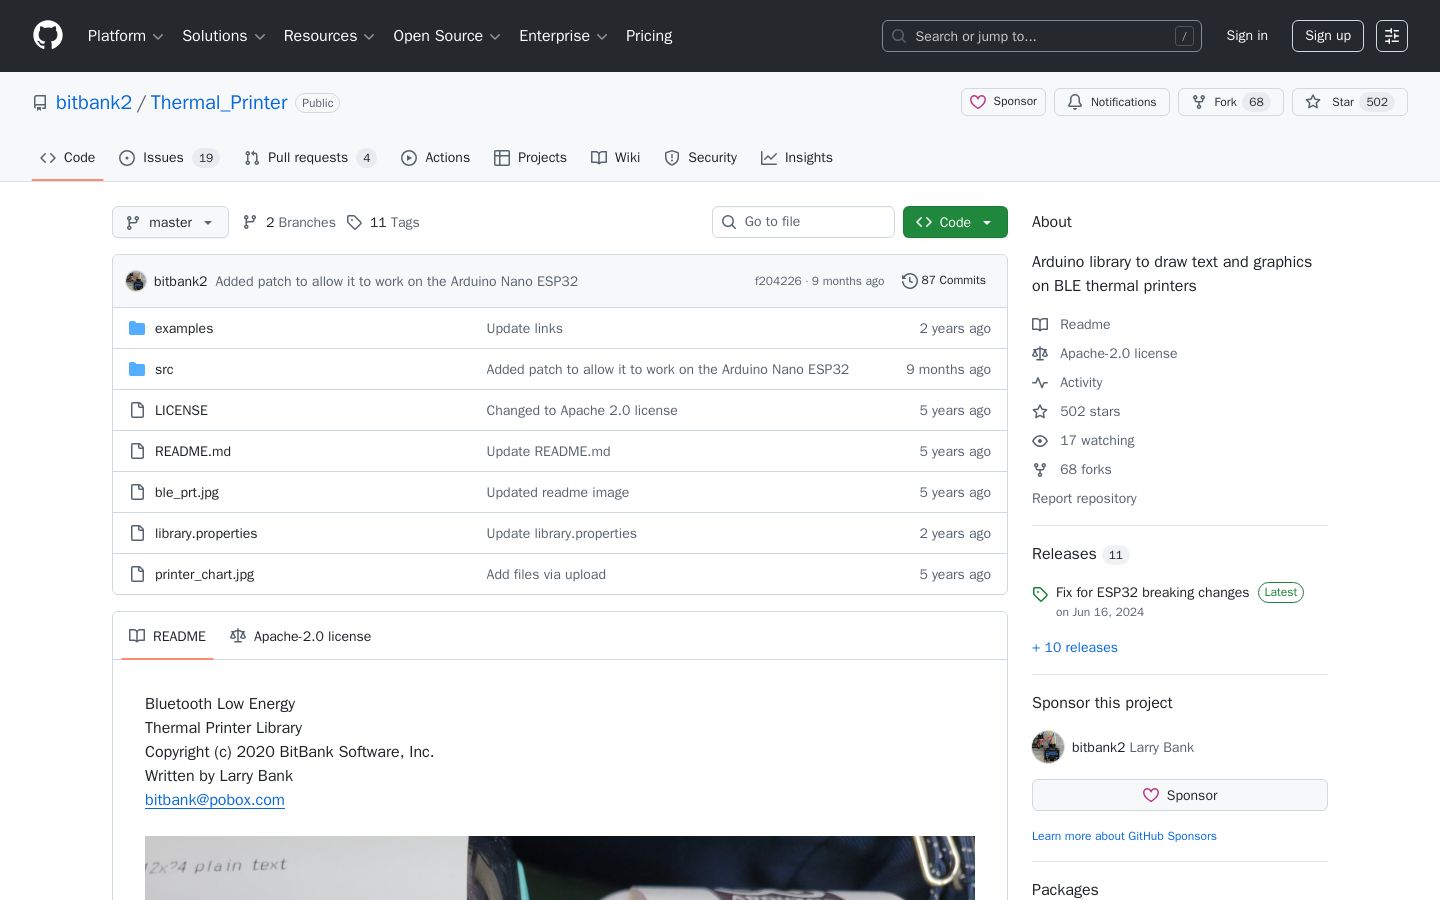Open the Wiki tab
The width and height of the screenshot is (1440, 900).
[615, 158]
